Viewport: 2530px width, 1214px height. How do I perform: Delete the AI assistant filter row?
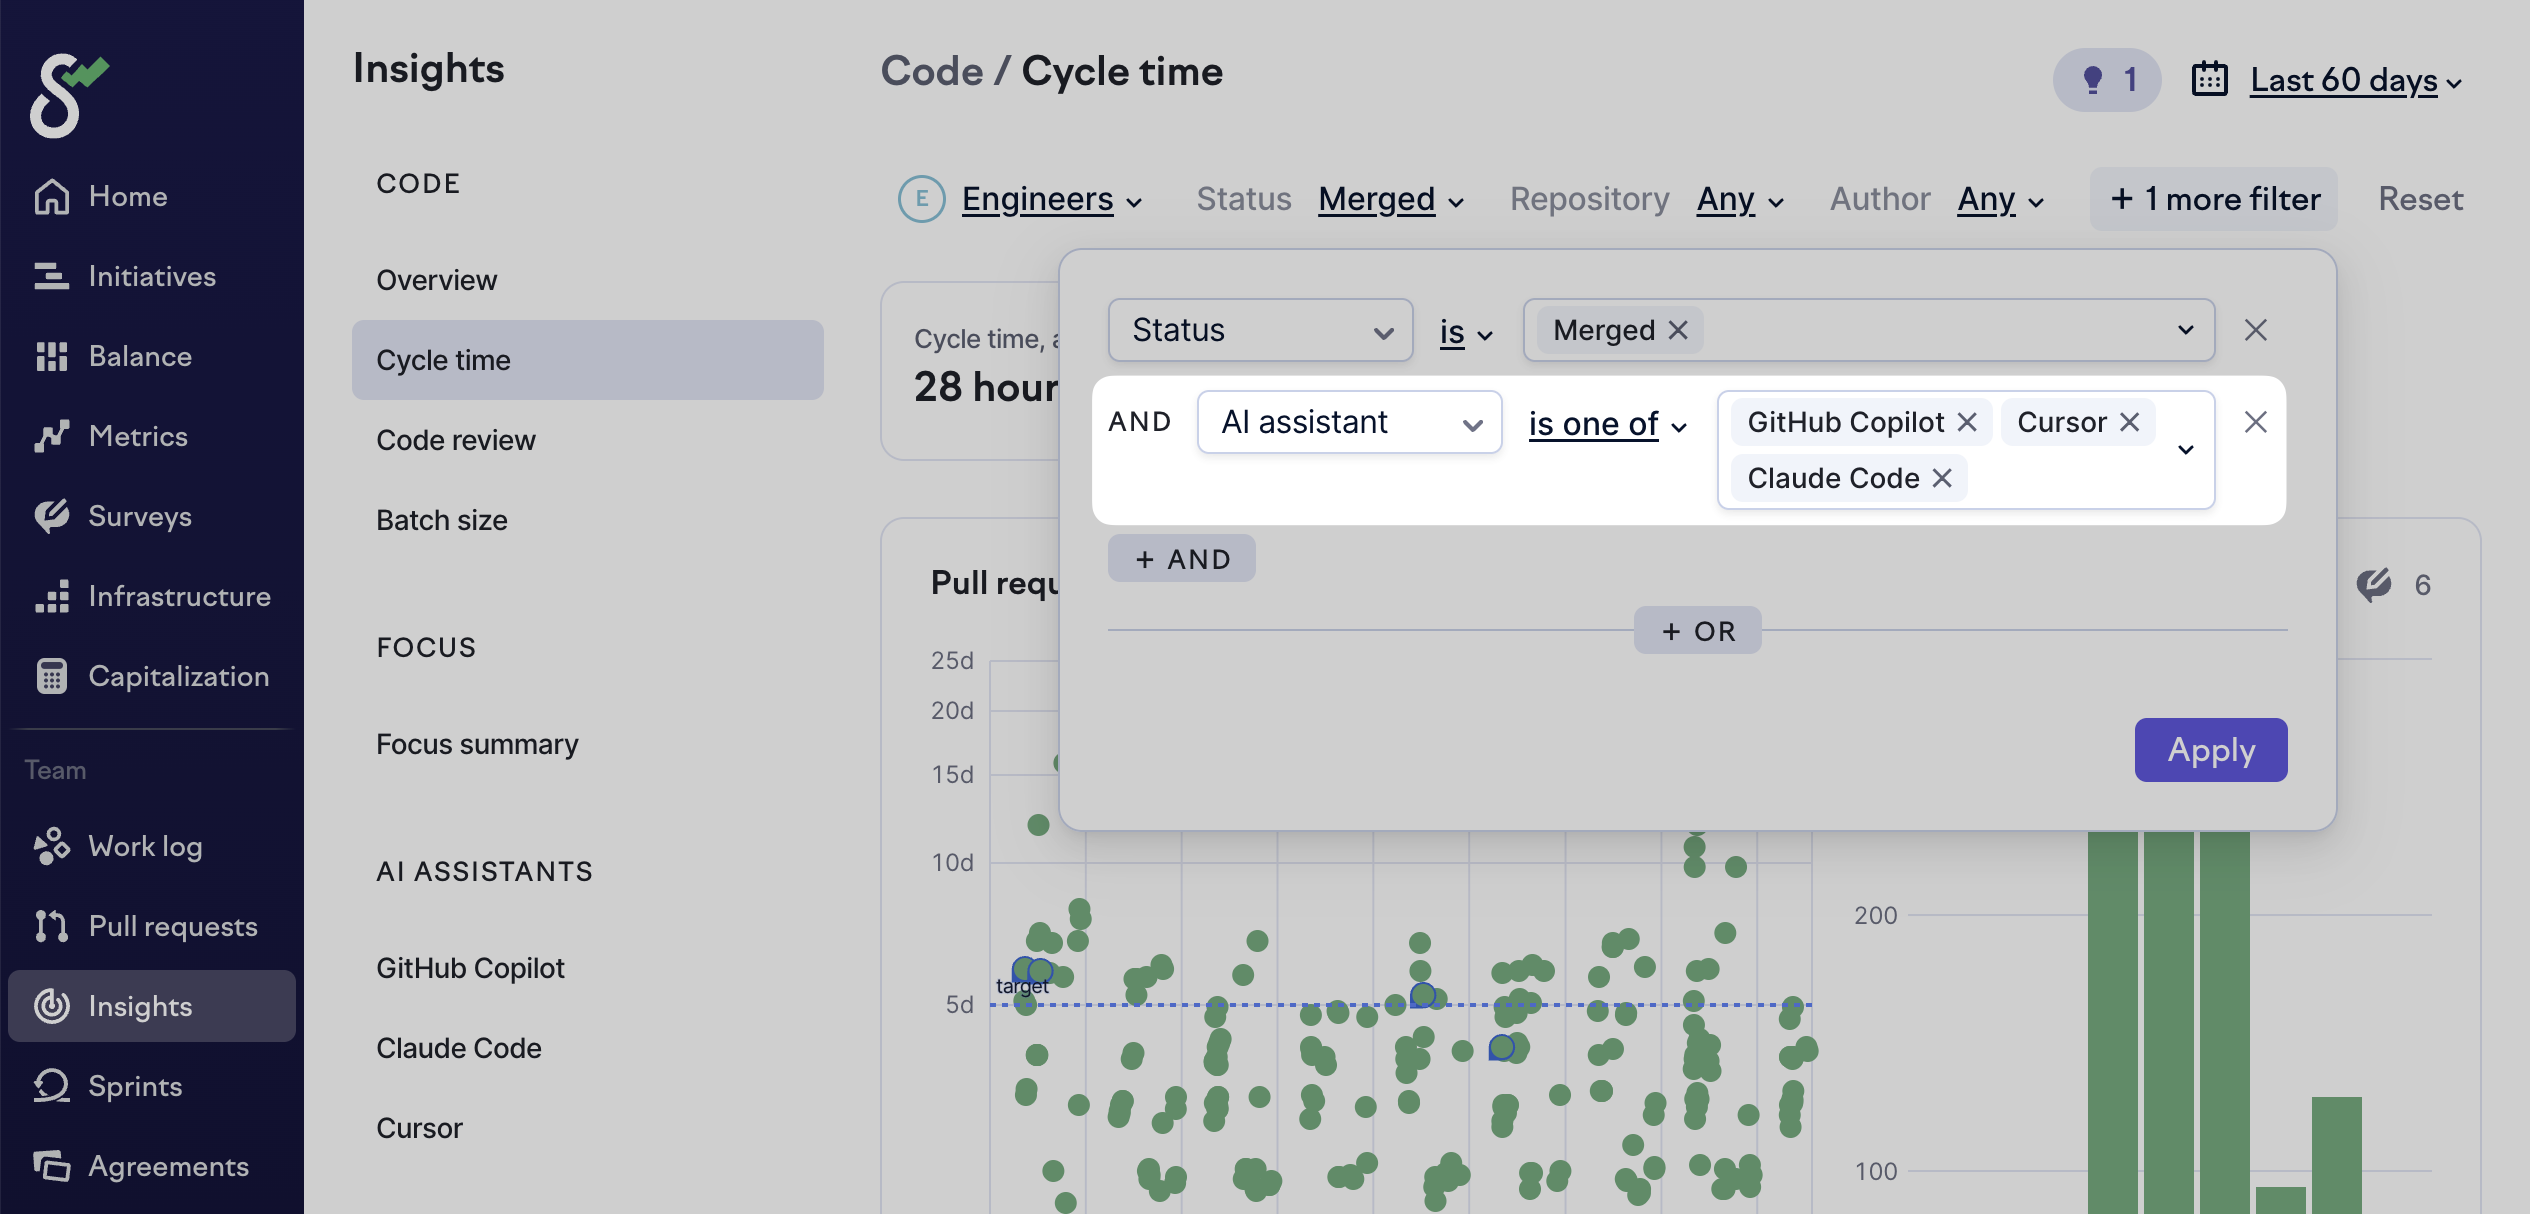[2255, 422]
